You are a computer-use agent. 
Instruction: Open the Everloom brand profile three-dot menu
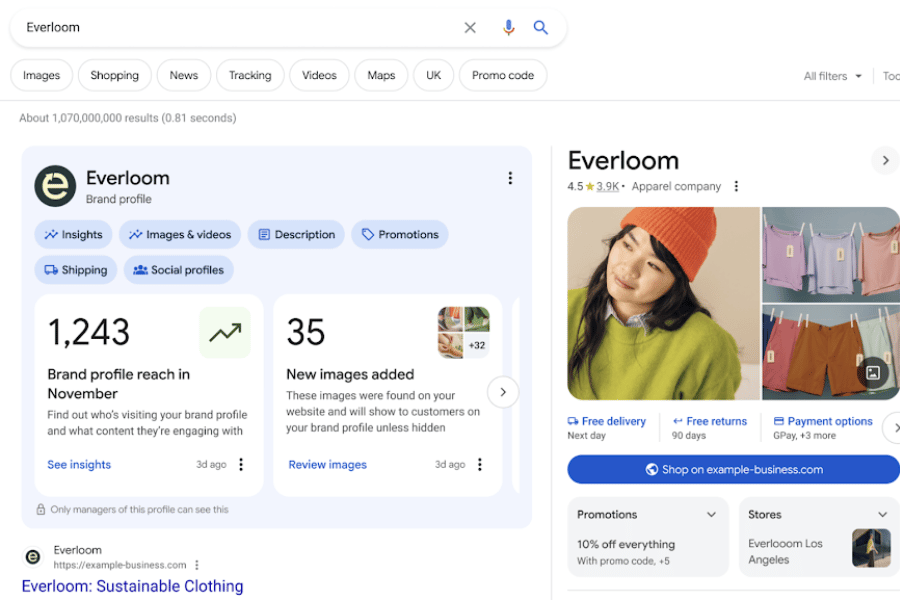(510, 178)
